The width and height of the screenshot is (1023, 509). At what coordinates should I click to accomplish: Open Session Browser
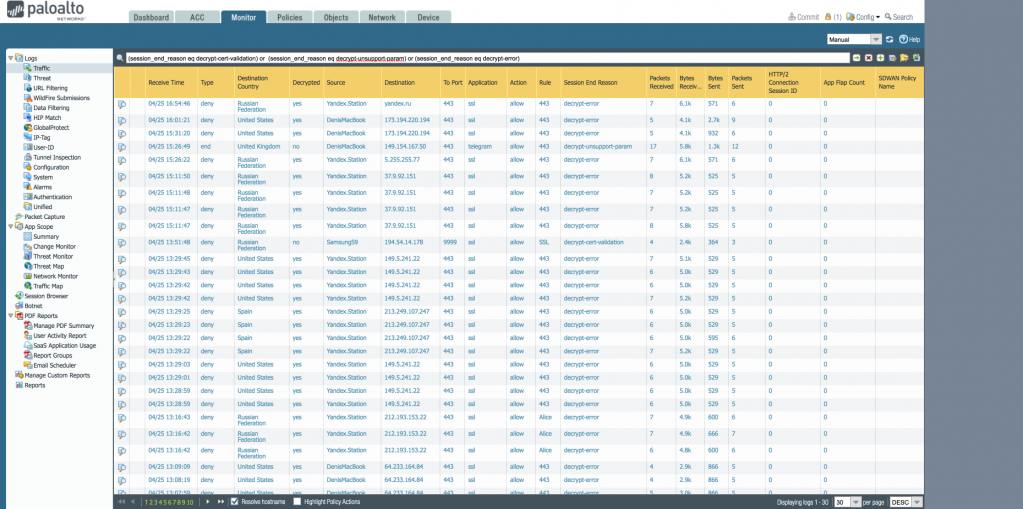point(46,296)
